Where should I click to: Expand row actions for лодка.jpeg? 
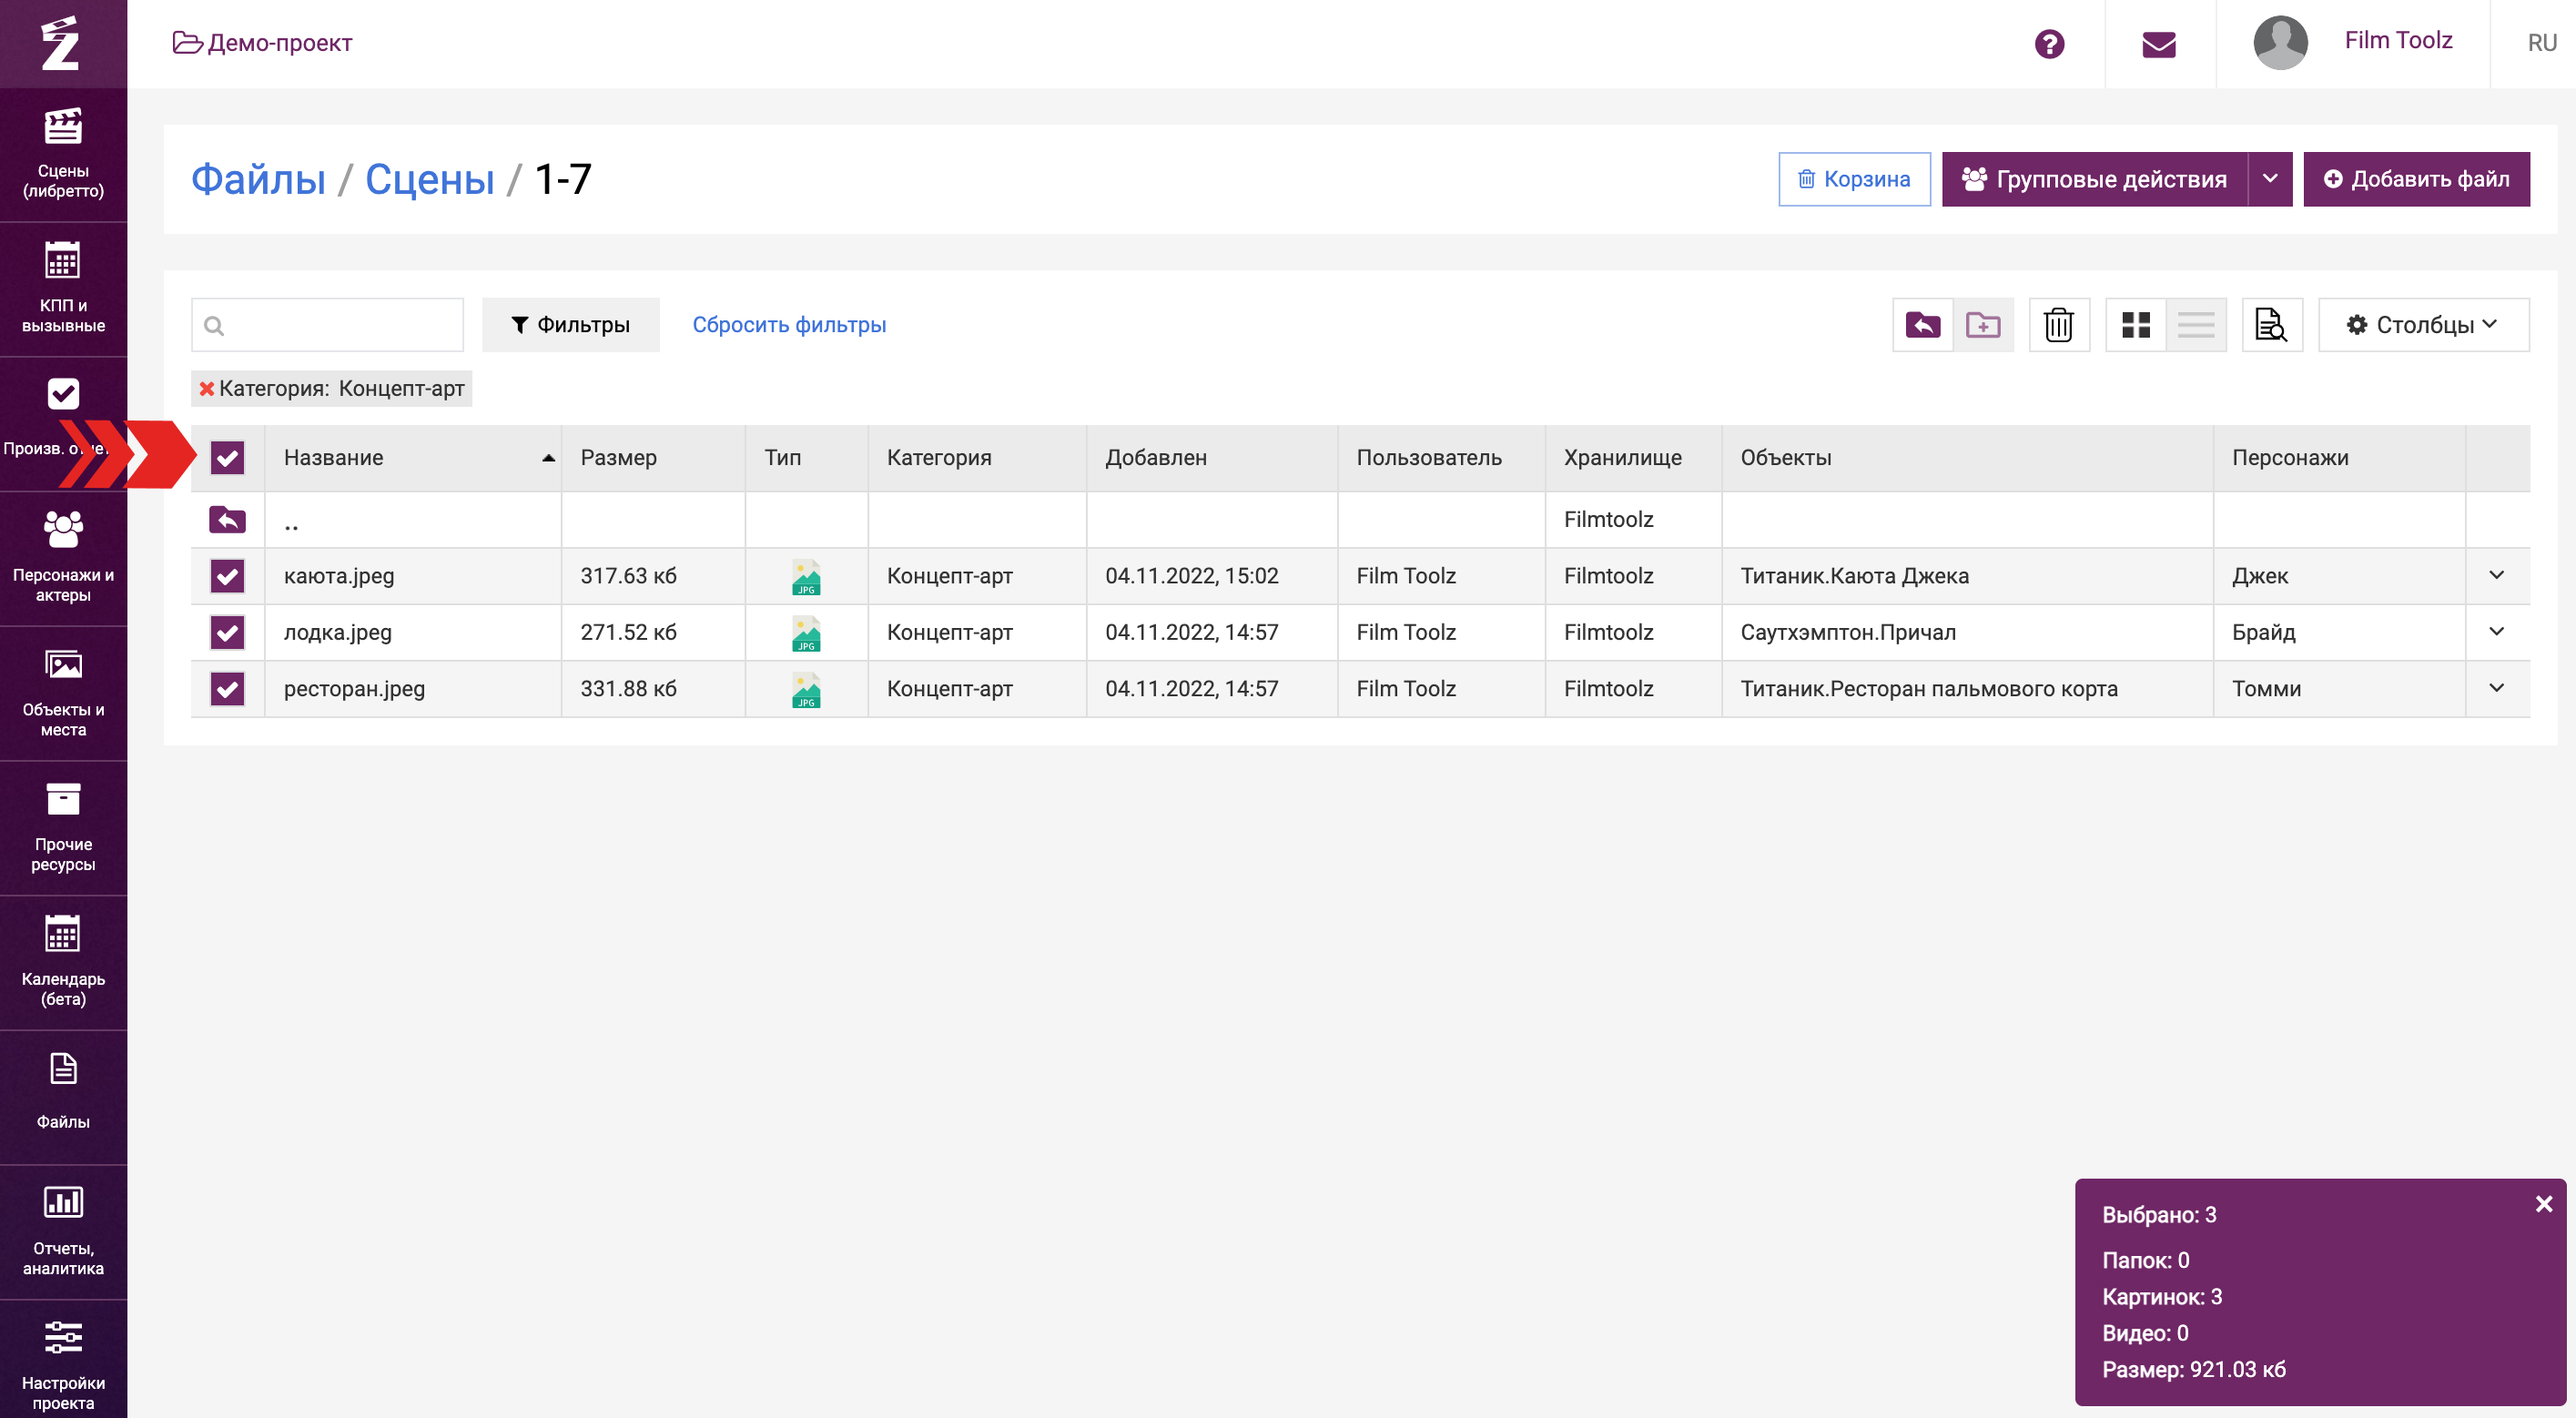(2497, 631)
